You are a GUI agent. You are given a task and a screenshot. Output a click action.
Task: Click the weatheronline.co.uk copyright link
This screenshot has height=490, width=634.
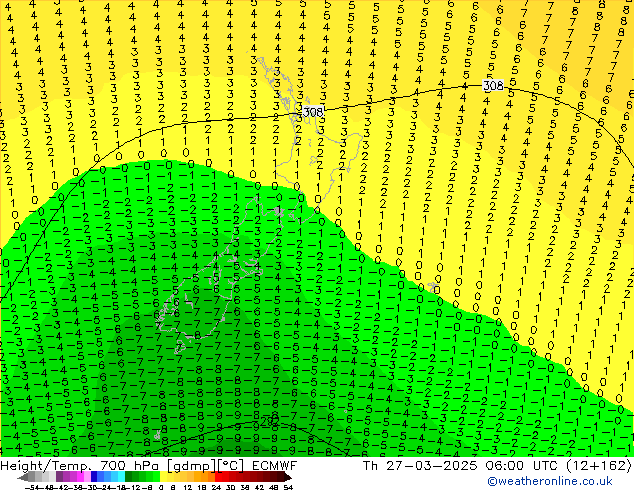click(x=550, y=481)
